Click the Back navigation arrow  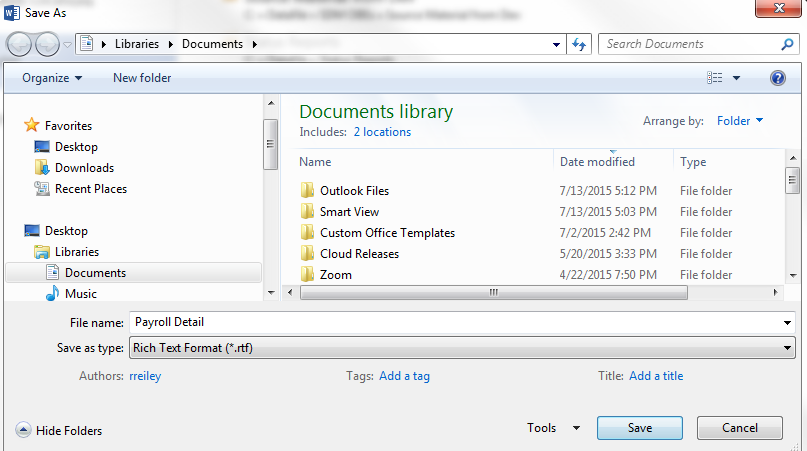[21, 44]
